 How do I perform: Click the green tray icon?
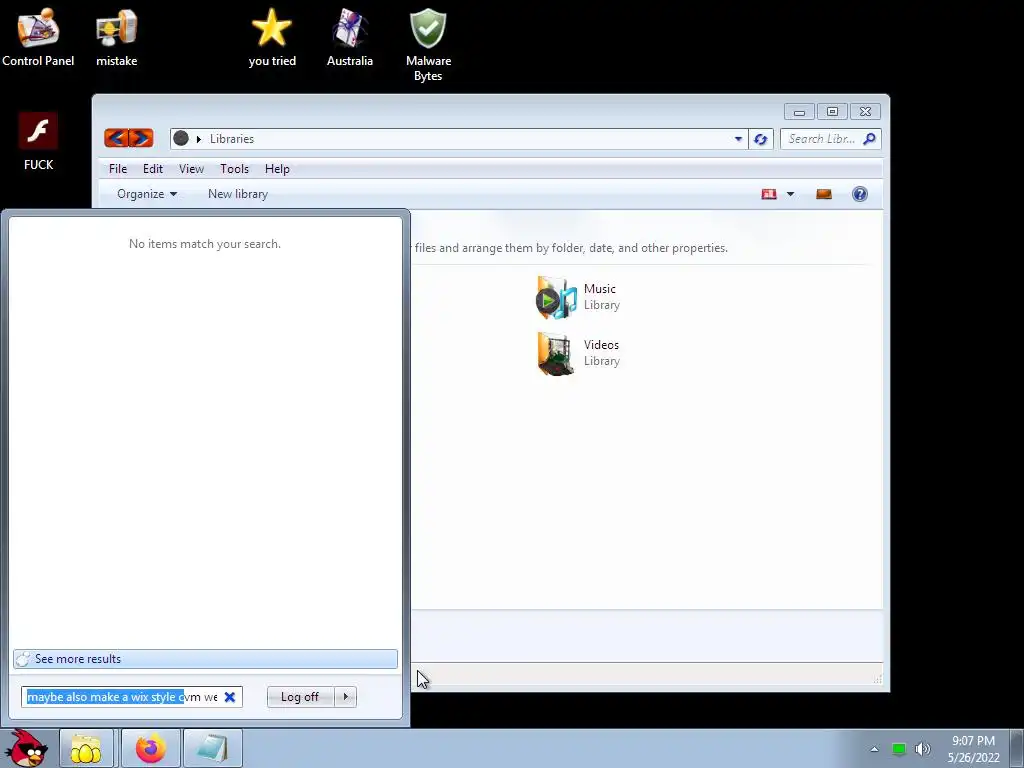899,749
